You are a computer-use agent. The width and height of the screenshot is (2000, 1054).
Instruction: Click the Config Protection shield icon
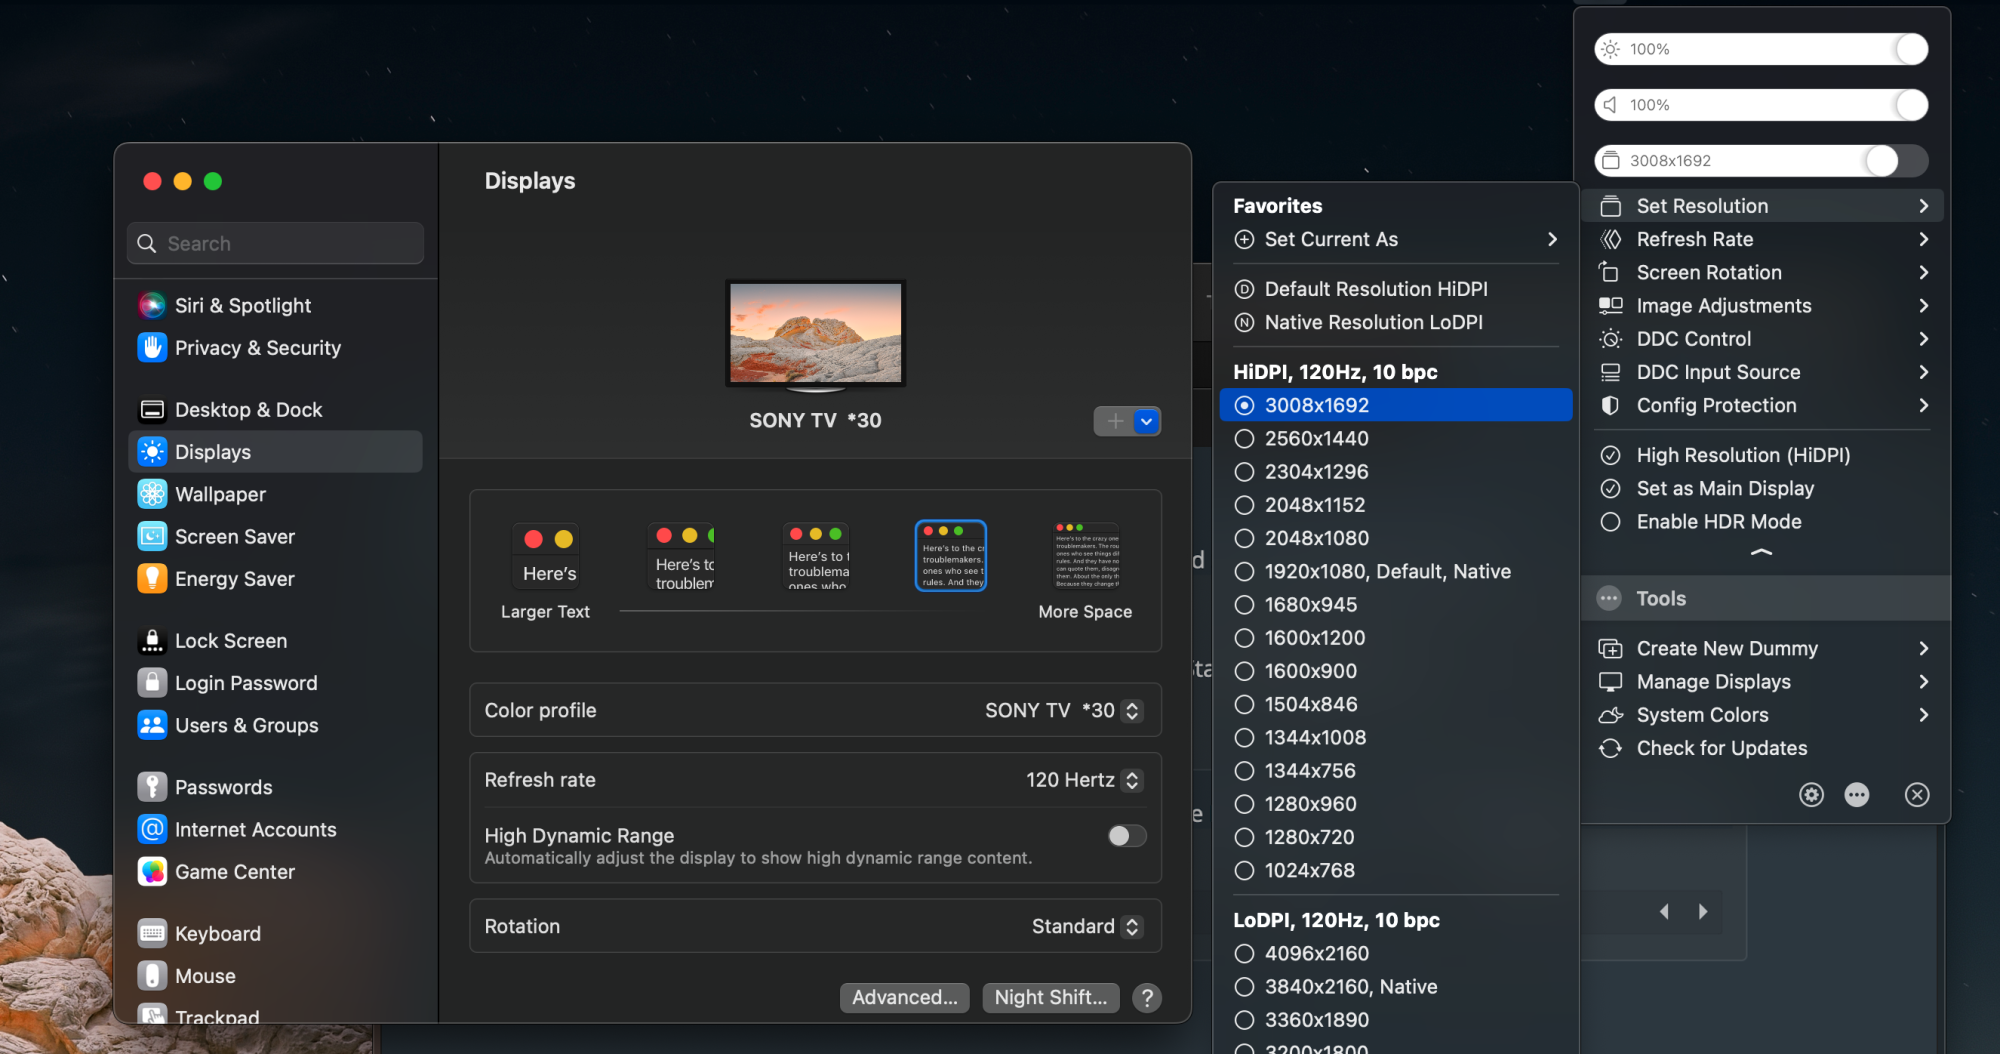coord(1610,405)
